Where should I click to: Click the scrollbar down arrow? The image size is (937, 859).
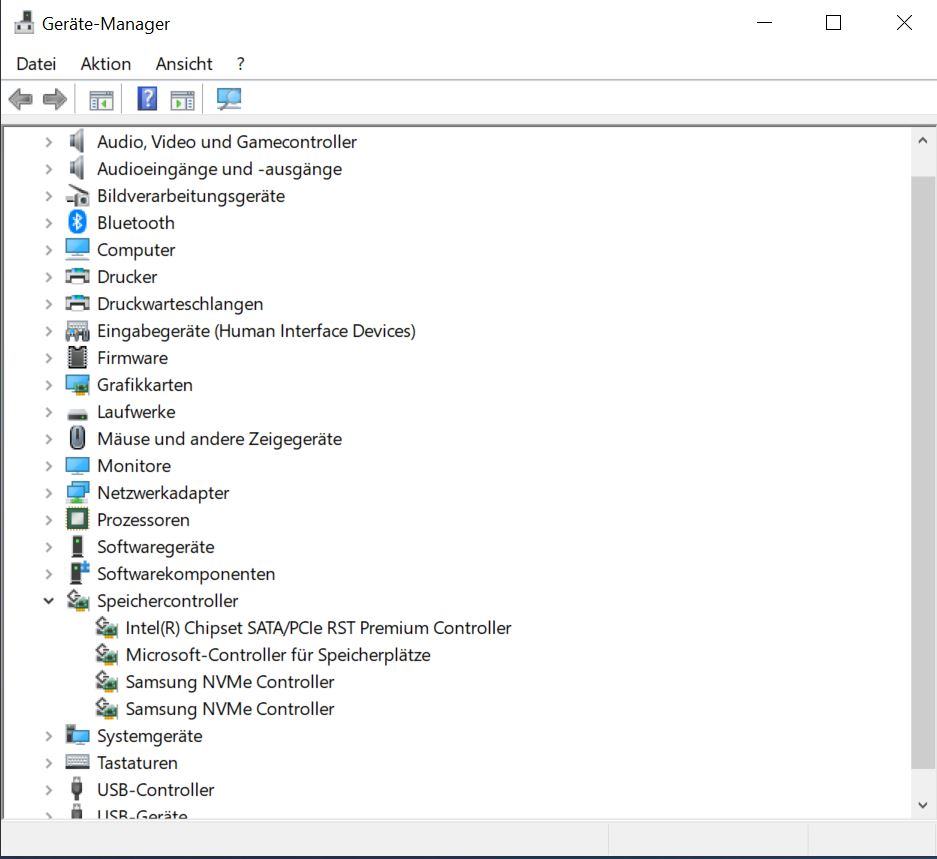click(923, 805)
